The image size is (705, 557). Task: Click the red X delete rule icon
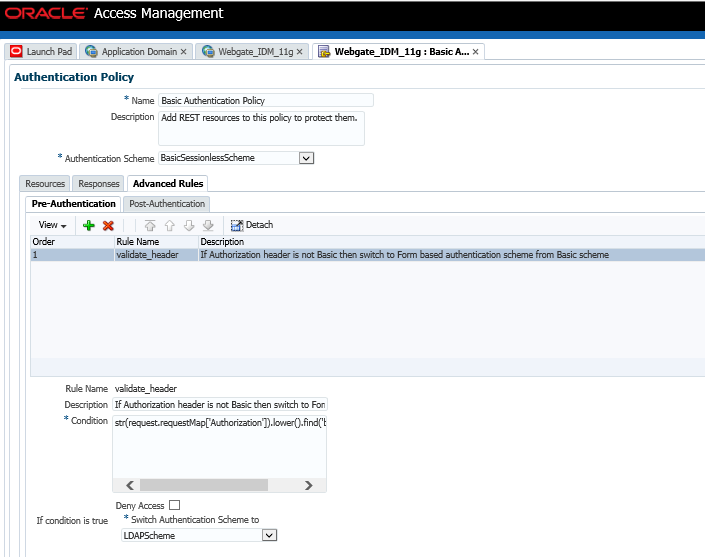(x=108, y=226)
